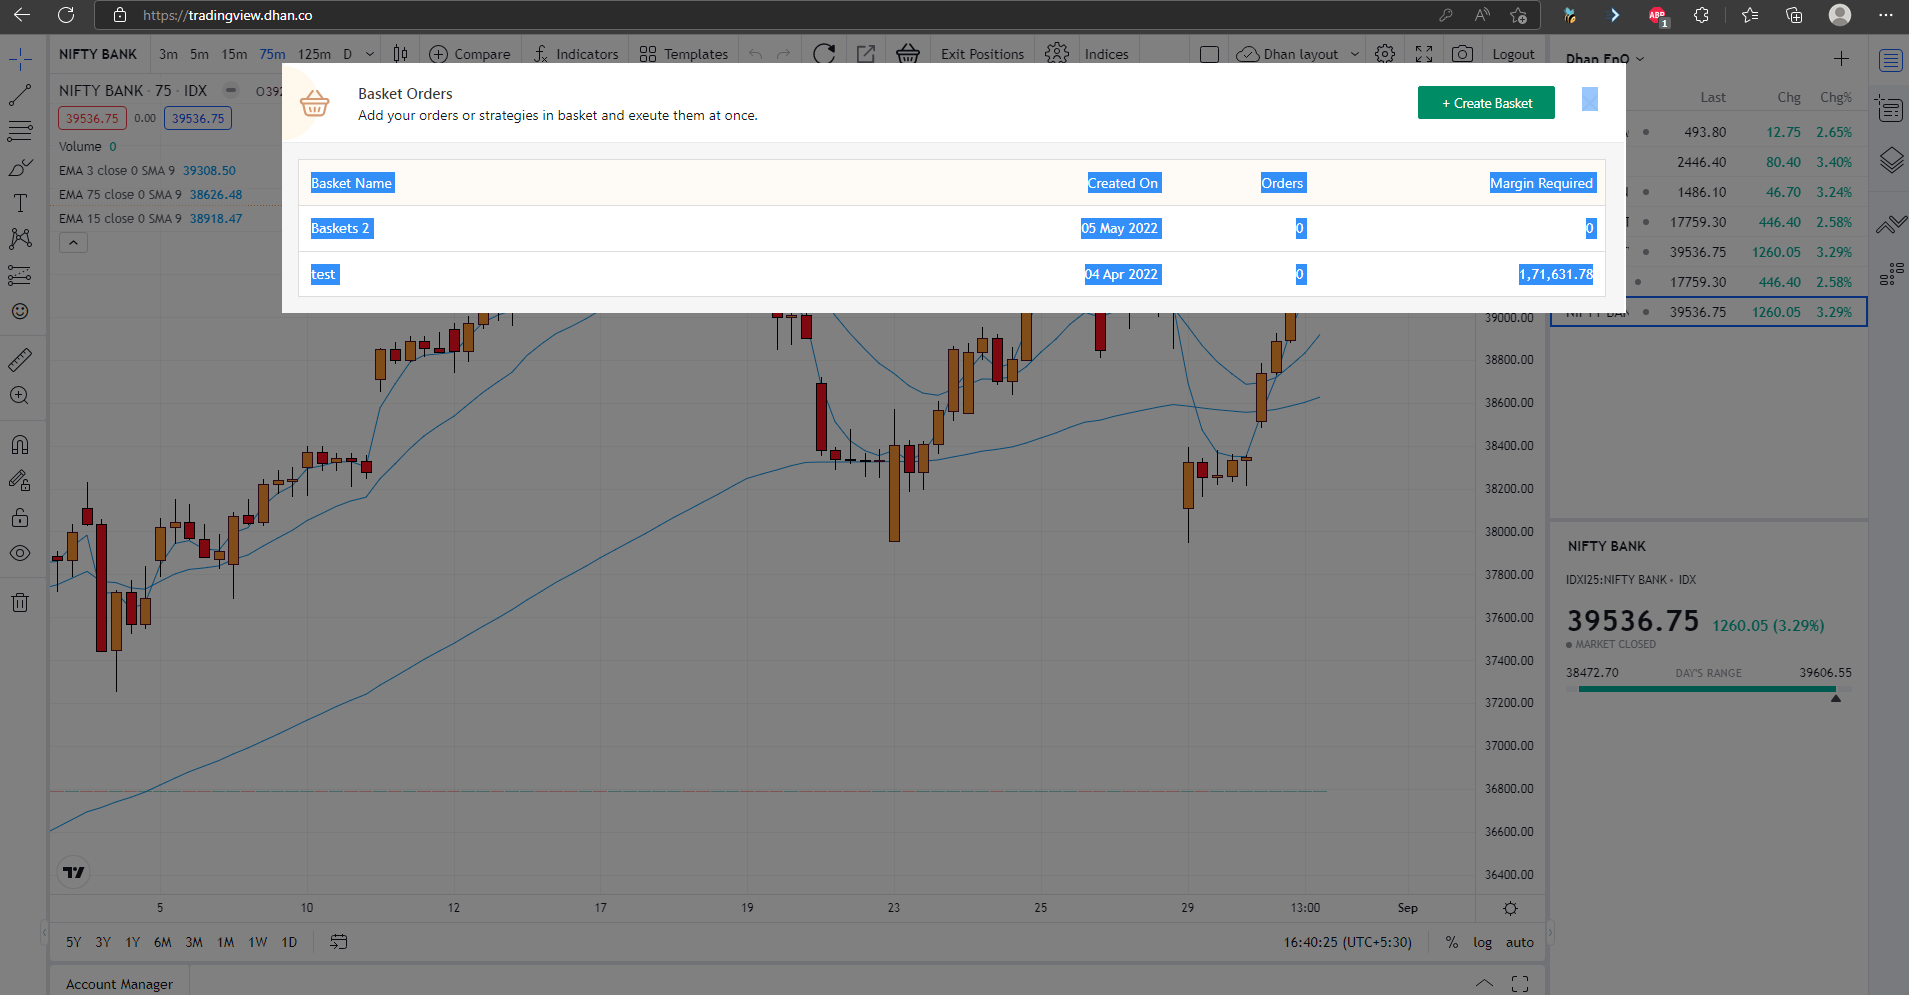The width and height of the screenshot is (1909, 995).
Task: Click the select layout square icon
Action: pyautogui.click(x=1209, y=54)
